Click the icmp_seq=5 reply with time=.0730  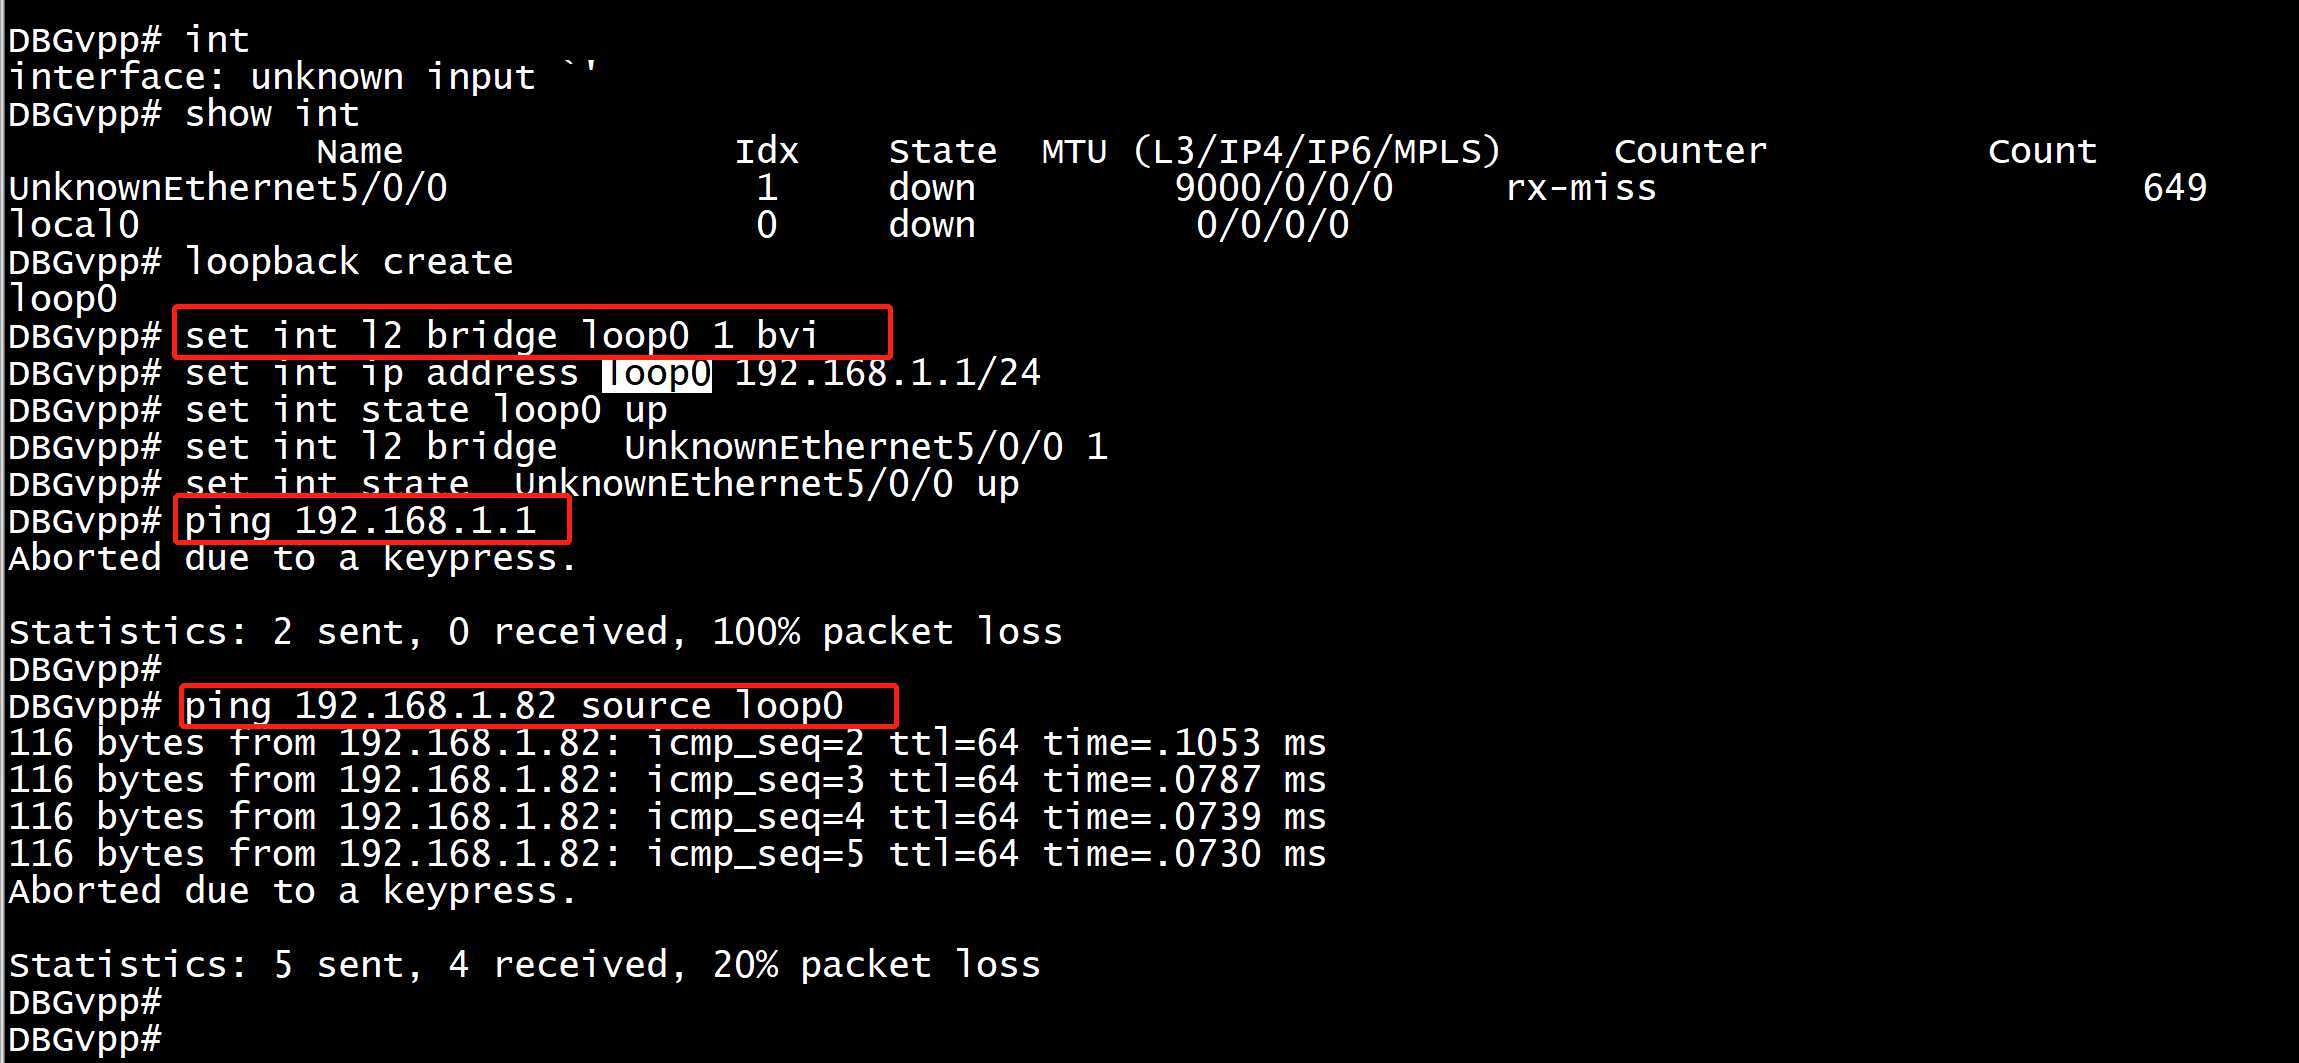[x=667, y=854]
